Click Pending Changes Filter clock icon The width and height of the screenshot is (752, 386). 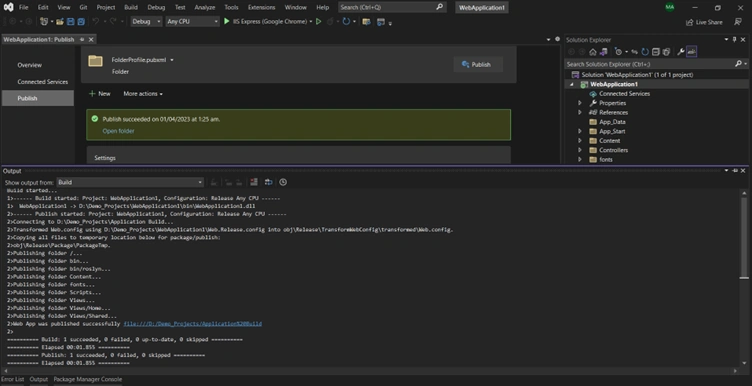click(619, 52)
